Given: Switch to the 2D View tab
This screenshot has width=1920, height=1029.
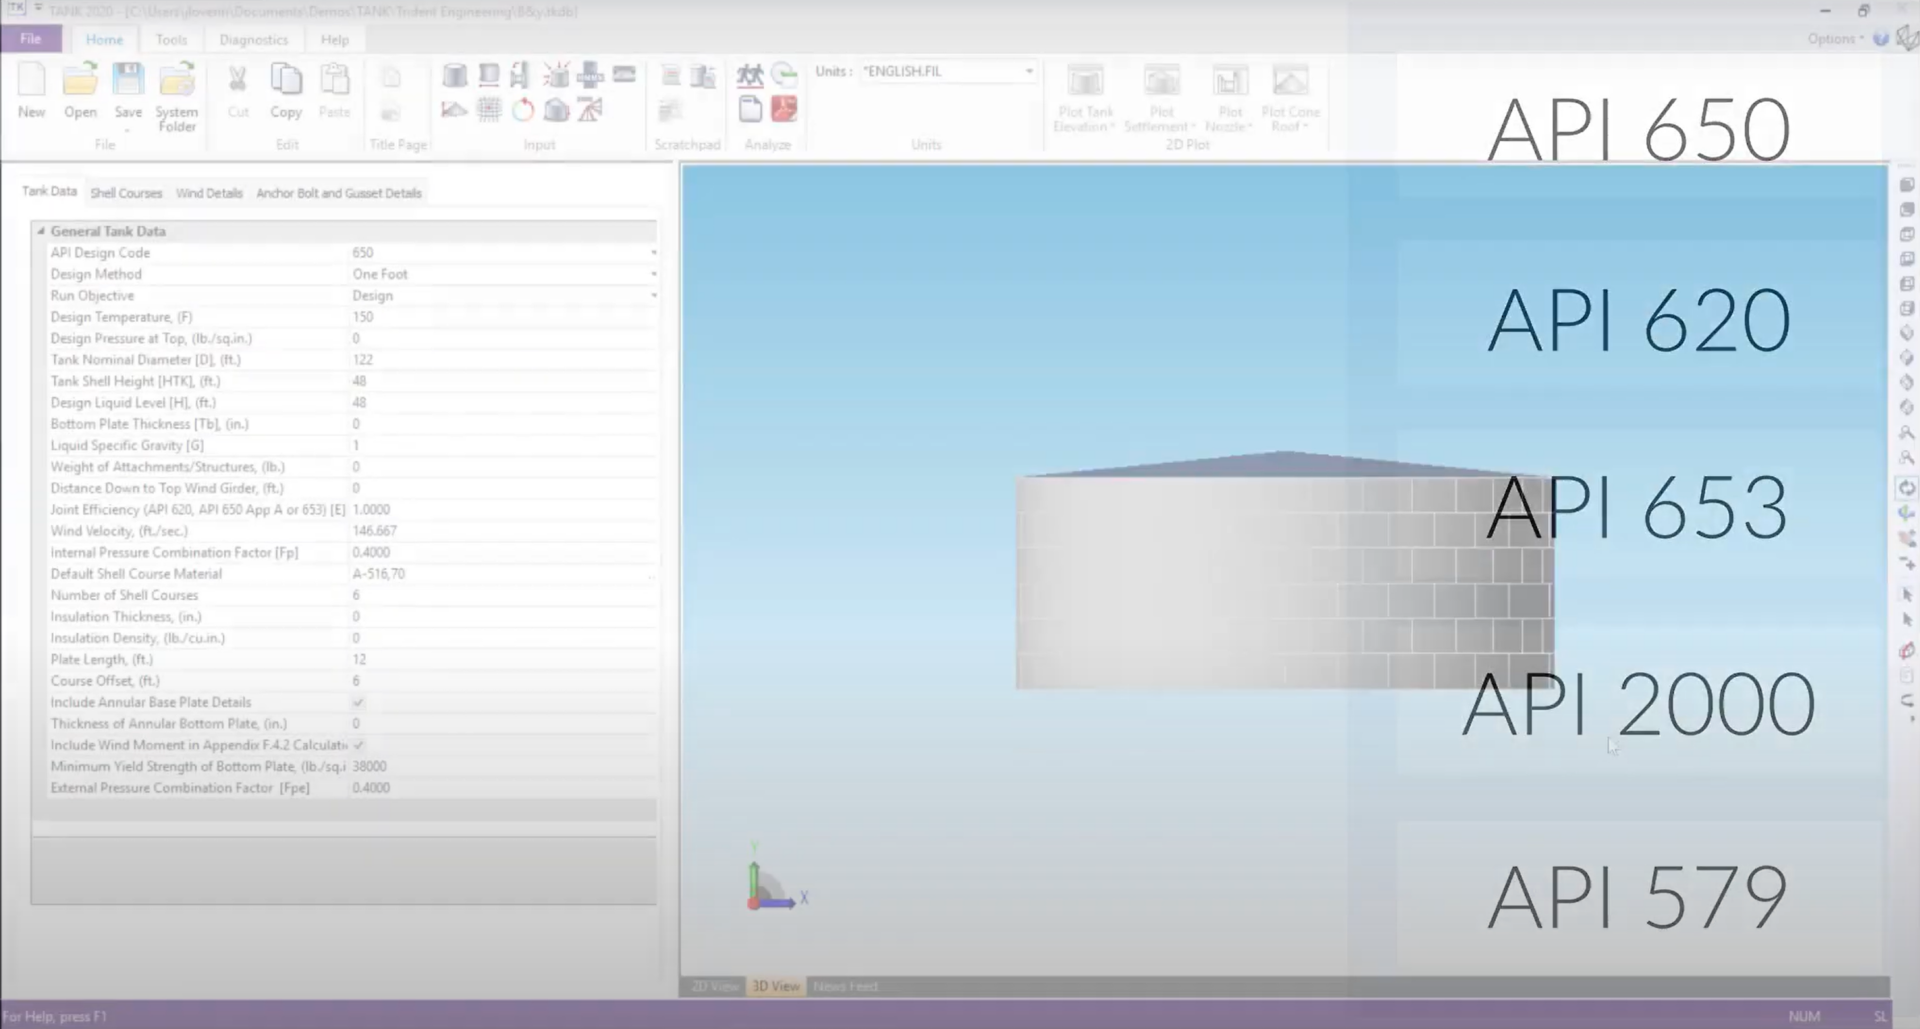Looking at the screenshot, I should (x=714, y=986).
